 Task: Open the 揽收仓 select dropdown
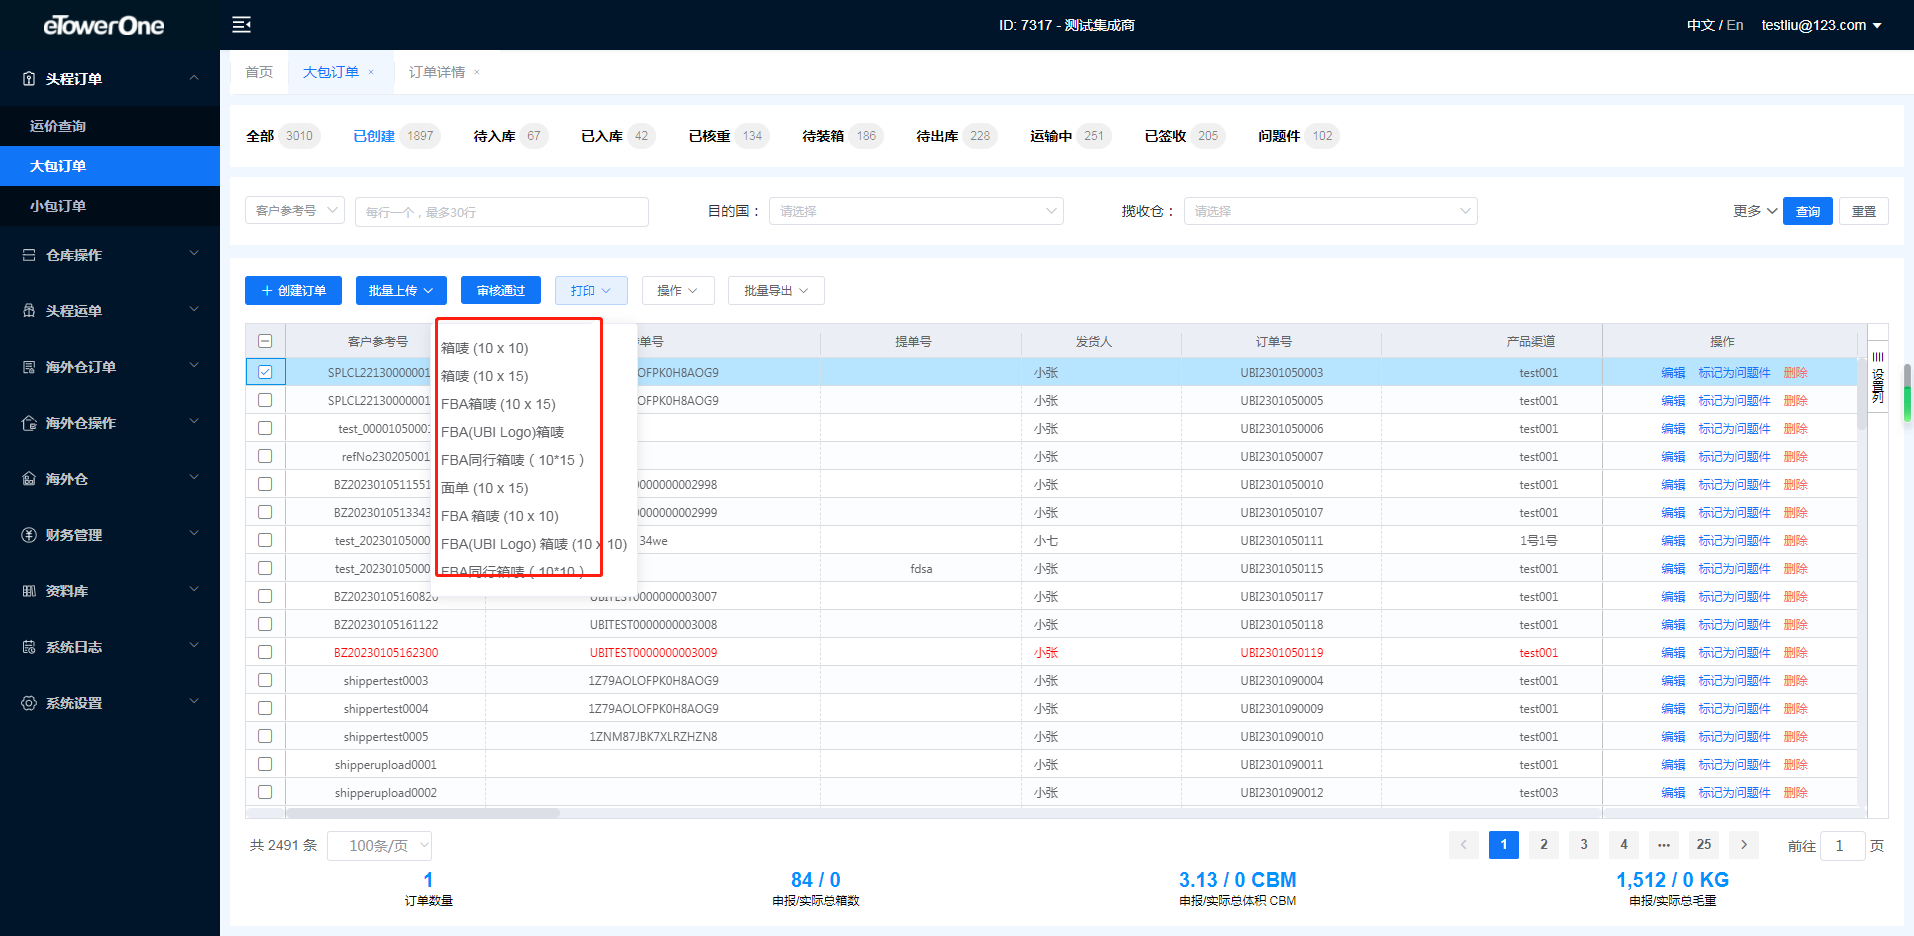coord(1331,211)
